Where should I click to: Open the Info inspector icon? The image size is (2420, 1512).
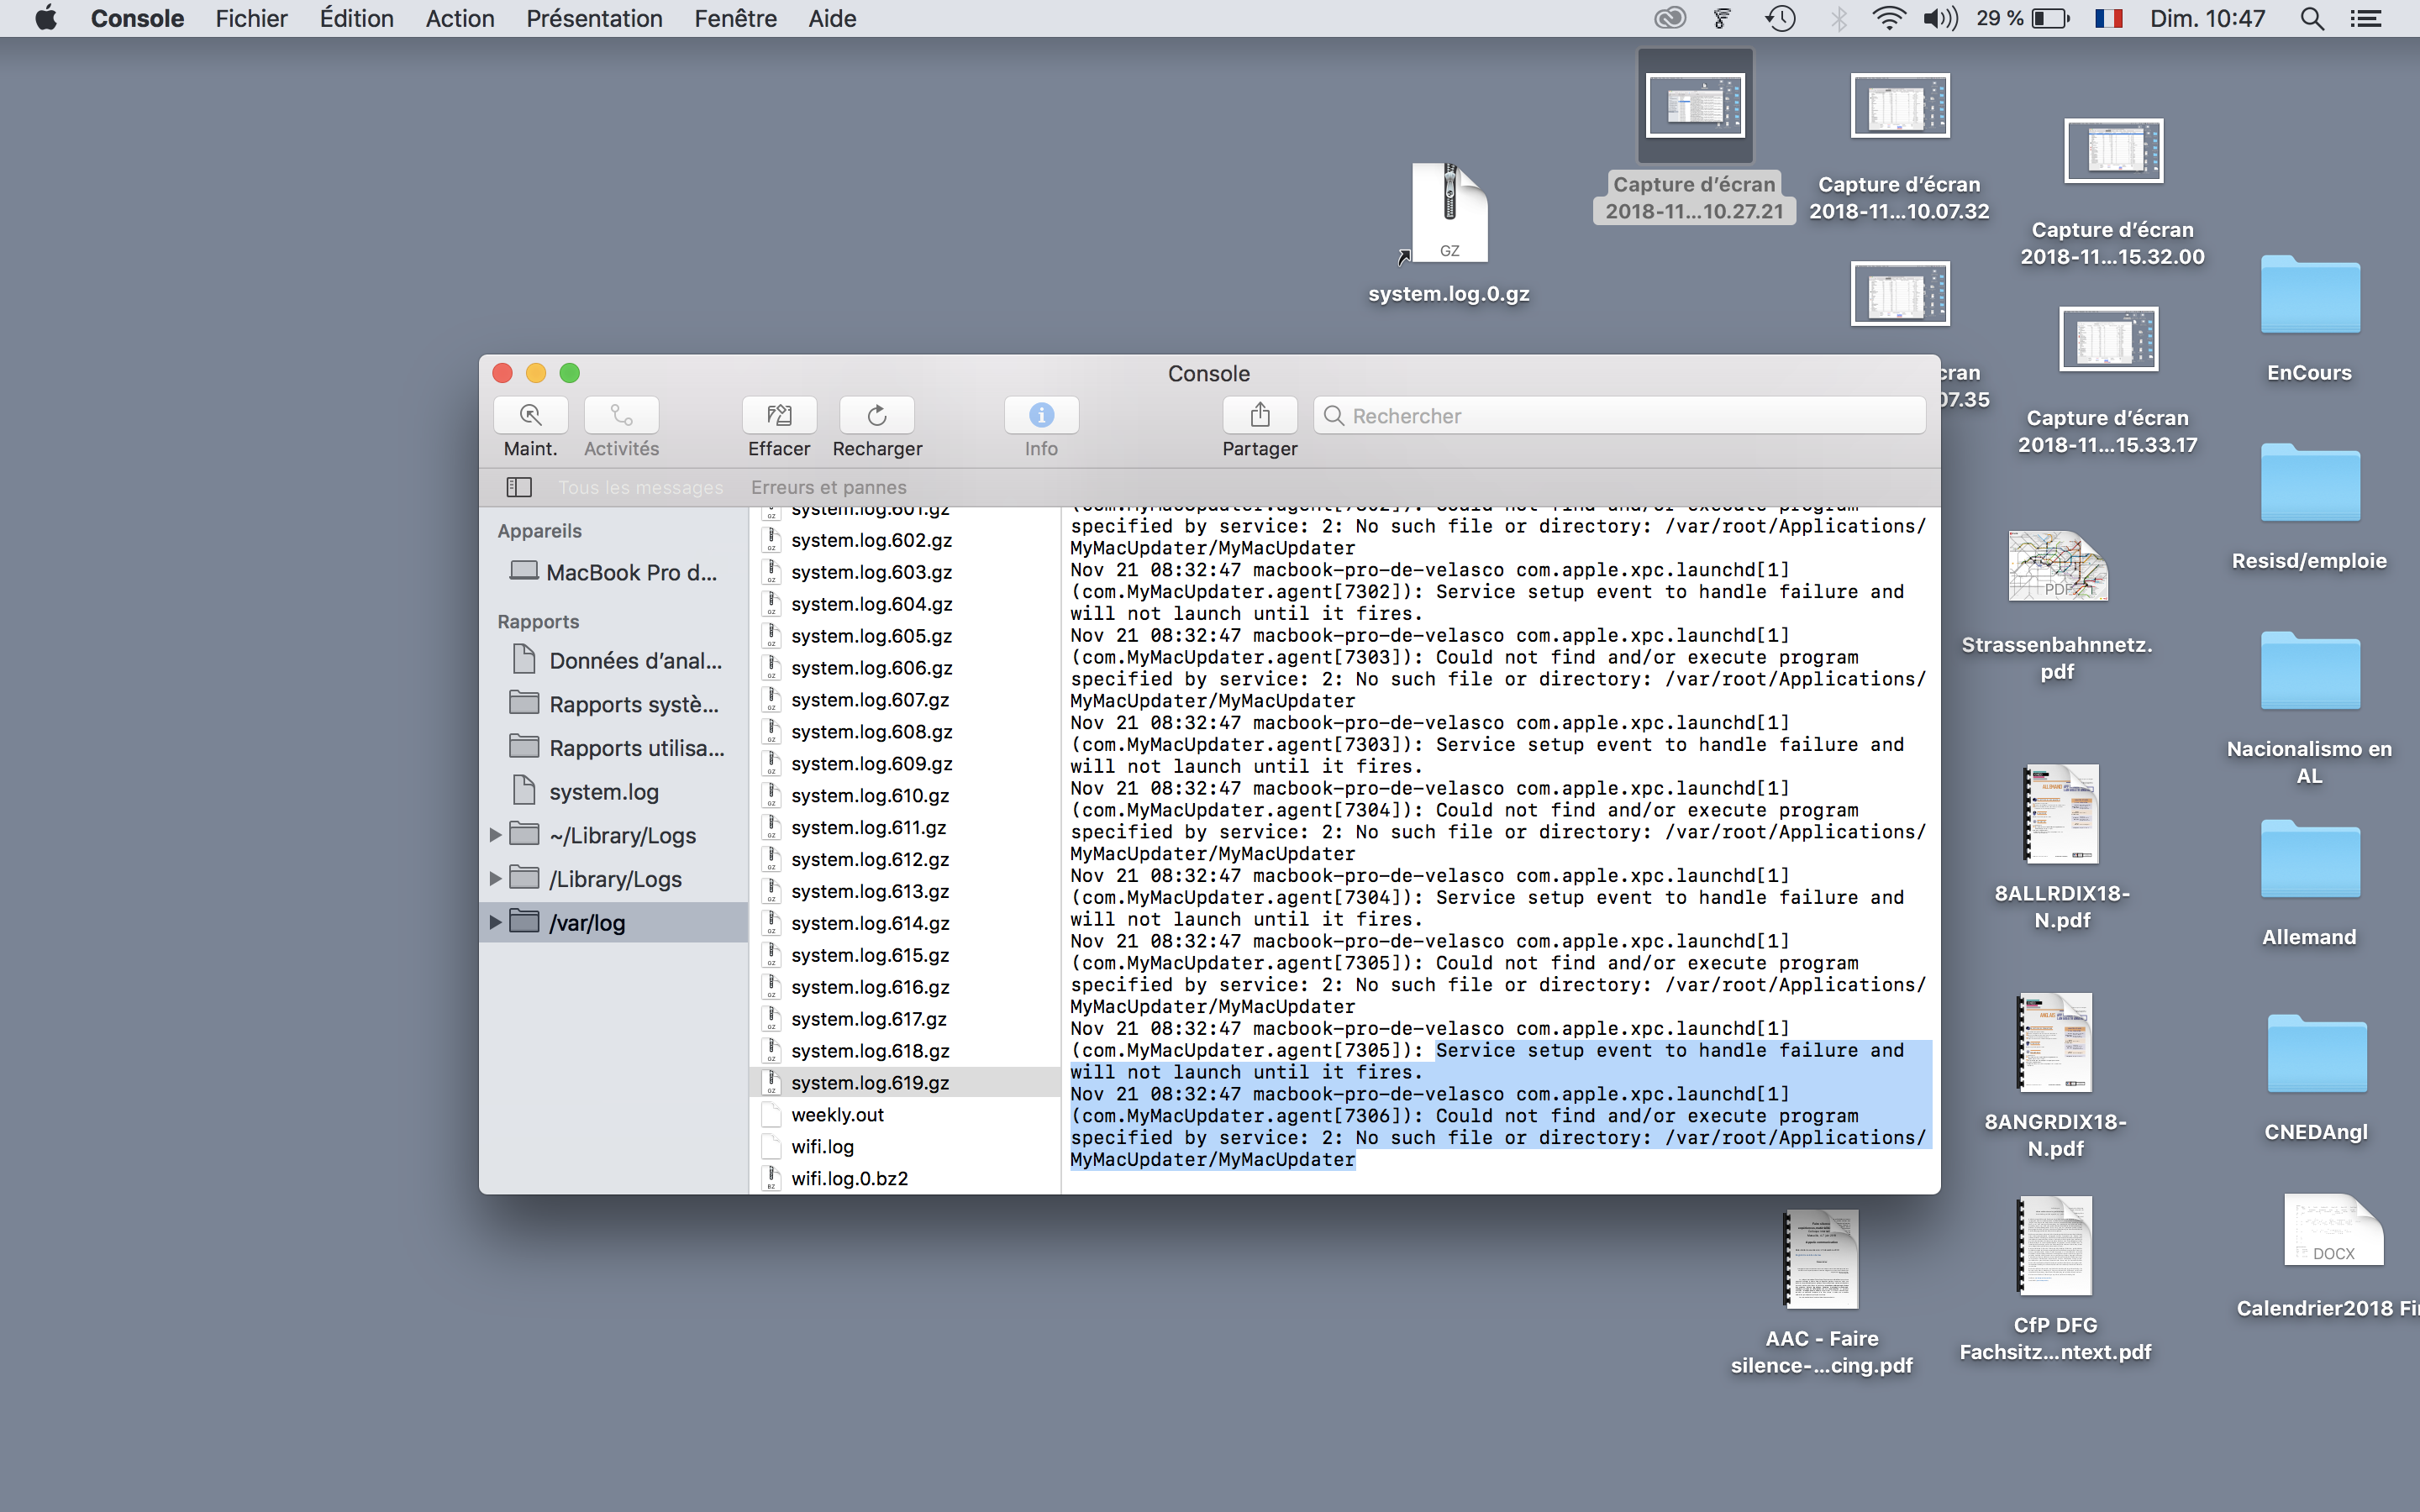pos(1041,415)
